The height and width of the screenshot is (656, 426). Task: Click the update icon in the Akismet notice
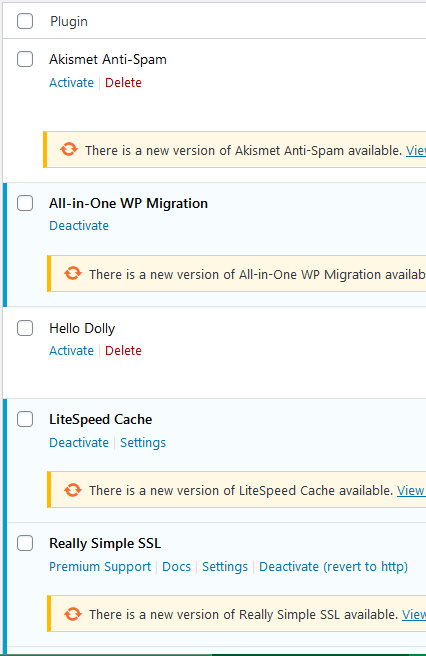[69, 149]
